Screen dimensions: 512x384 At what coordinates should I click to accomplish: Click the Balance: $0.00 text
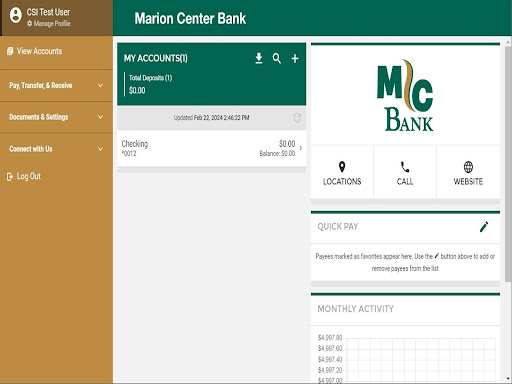tap(277, 153)
